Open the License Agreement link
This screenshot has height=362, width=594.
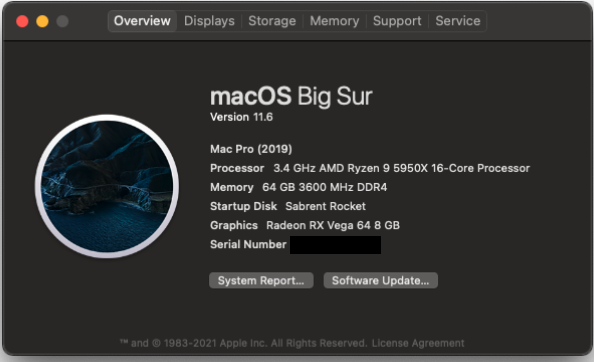[x=418, y=343]
